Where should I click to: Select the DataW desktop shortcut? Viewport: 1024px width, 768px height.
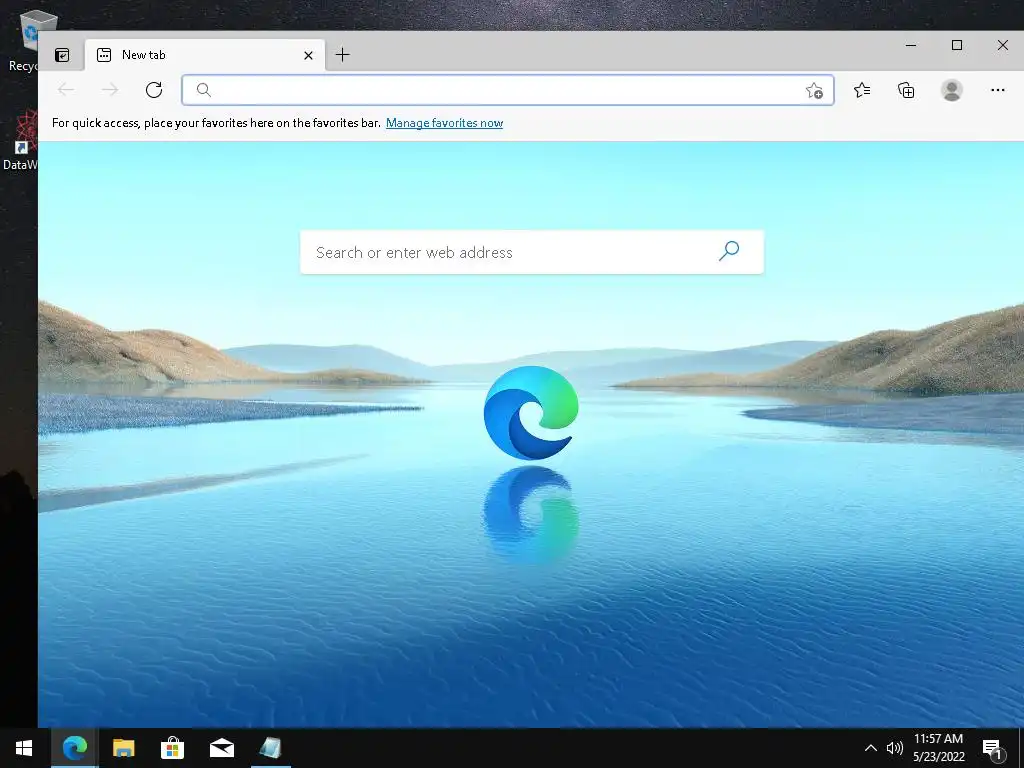(x=20, y=140)
